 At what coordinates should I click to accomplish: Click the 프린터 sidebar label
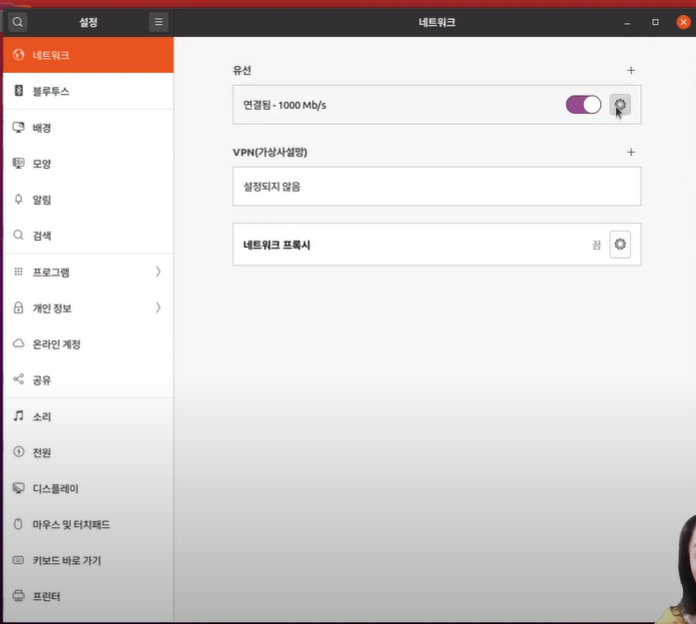click(x=46, y=596)
